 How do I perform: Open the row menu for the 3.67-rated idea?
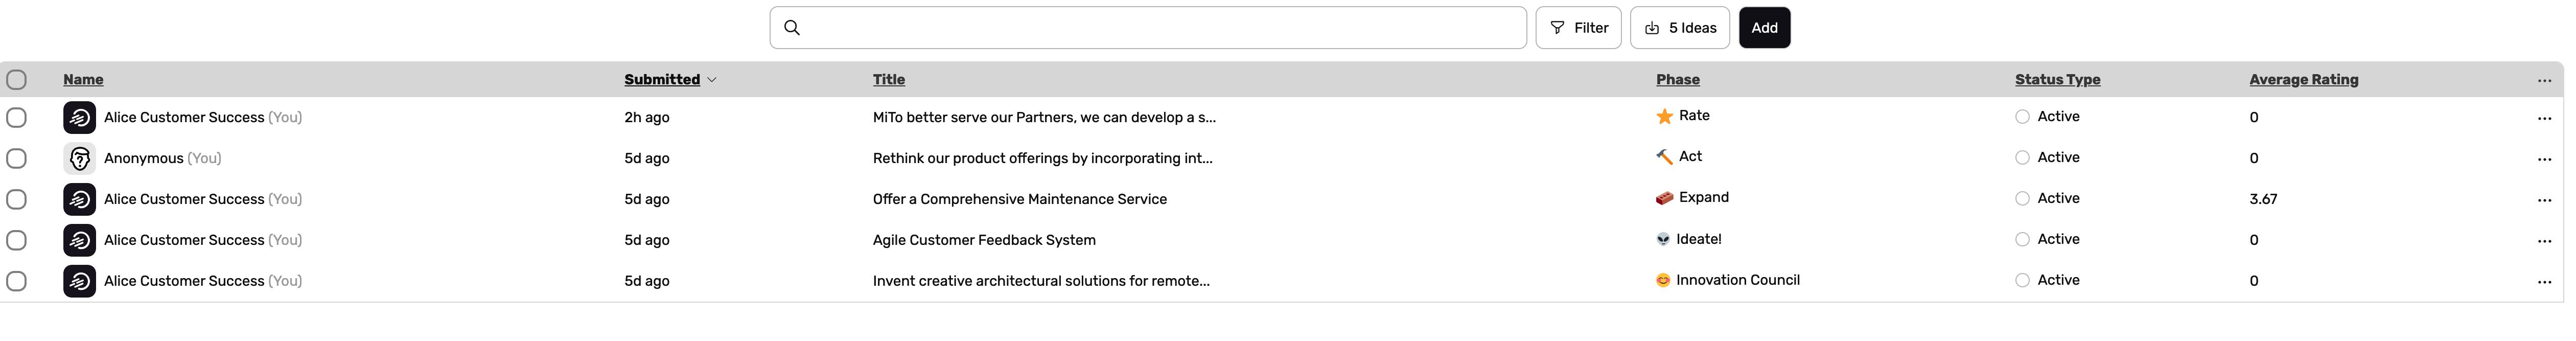coord(2544,200)
